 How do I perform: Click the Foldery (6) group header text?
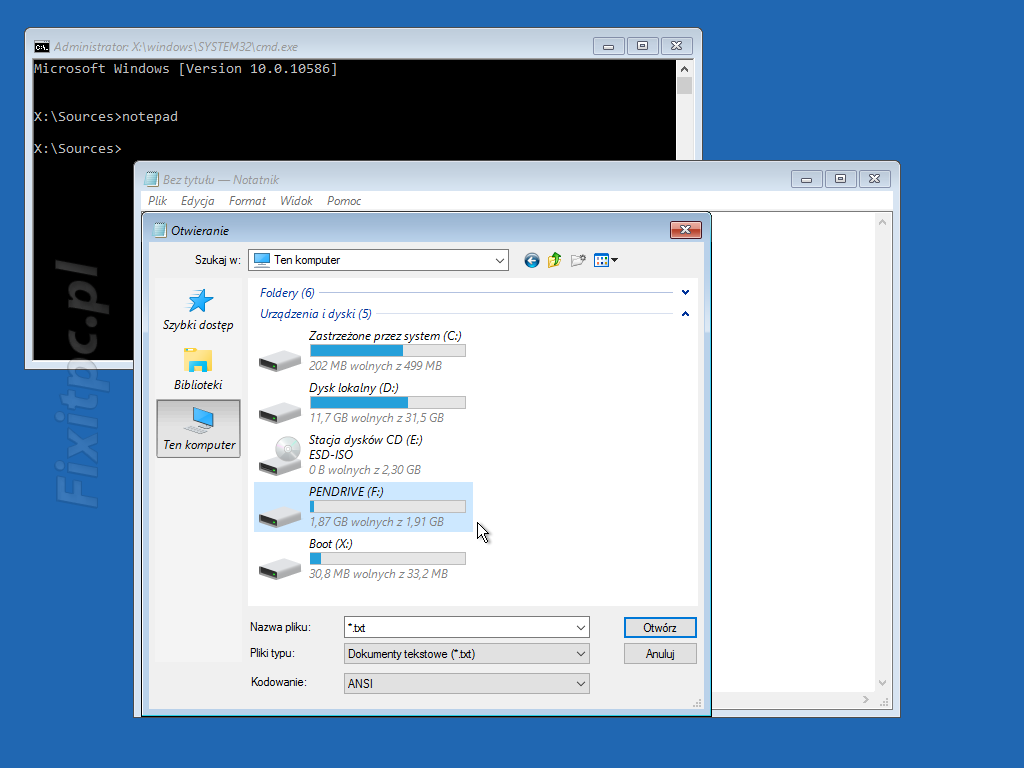point(287,293)
